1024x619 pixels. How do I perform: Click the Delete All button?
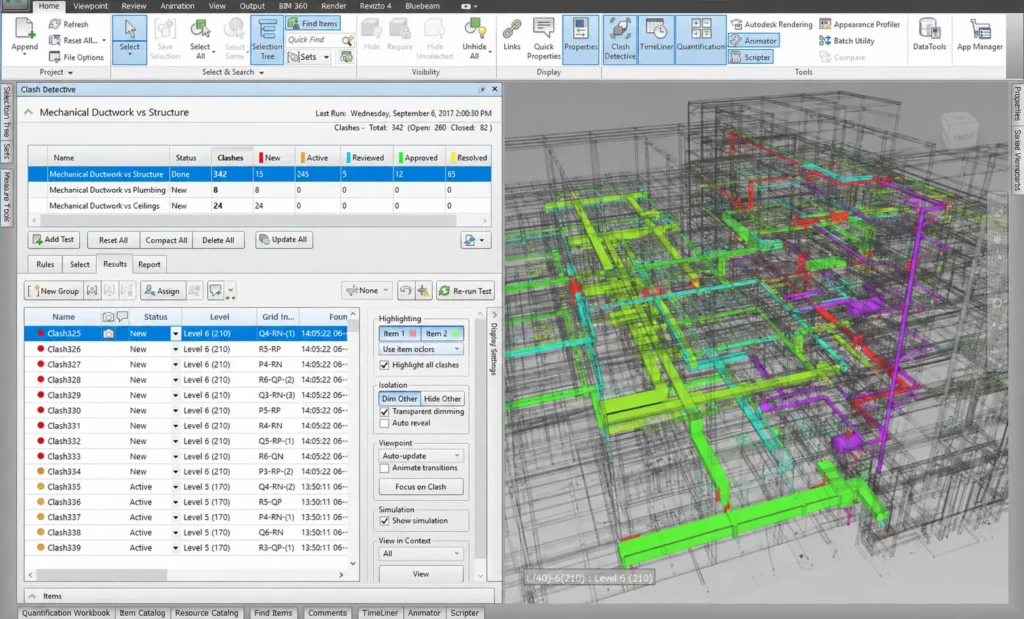[218, 240]
